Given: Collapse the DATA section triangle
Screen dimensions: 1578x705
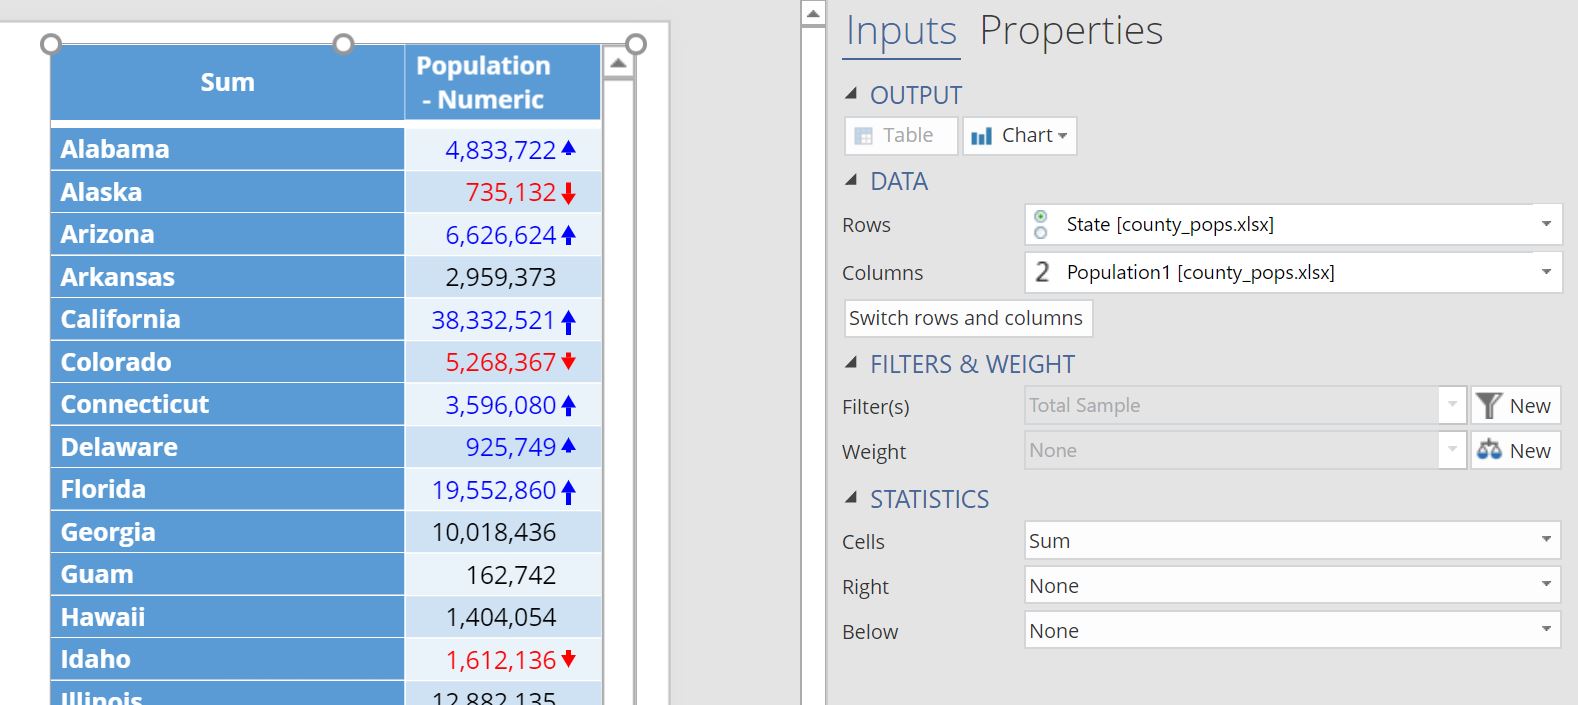Looking at the screenshot, I should 851,180.
